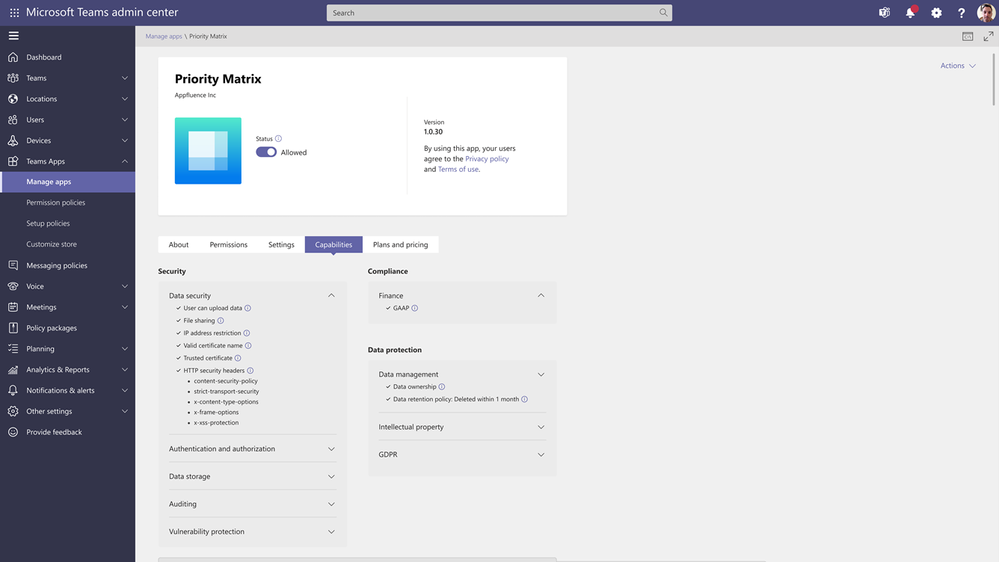Switch to the Permissions tab
Image resolution: width=999 pixels, height=562 pixels.
tap(228, 245)
